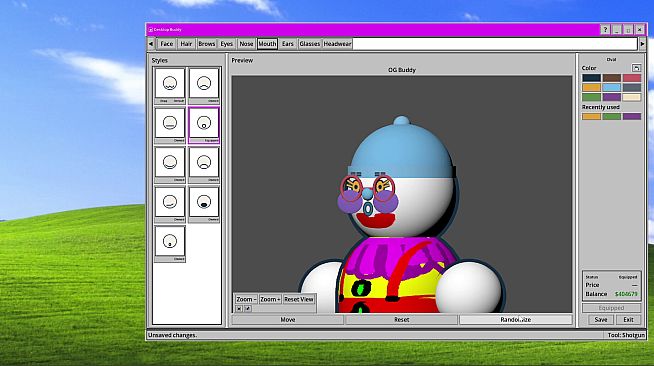Click the Randomize button
The image size is (654, 366).
pos(516,320)
